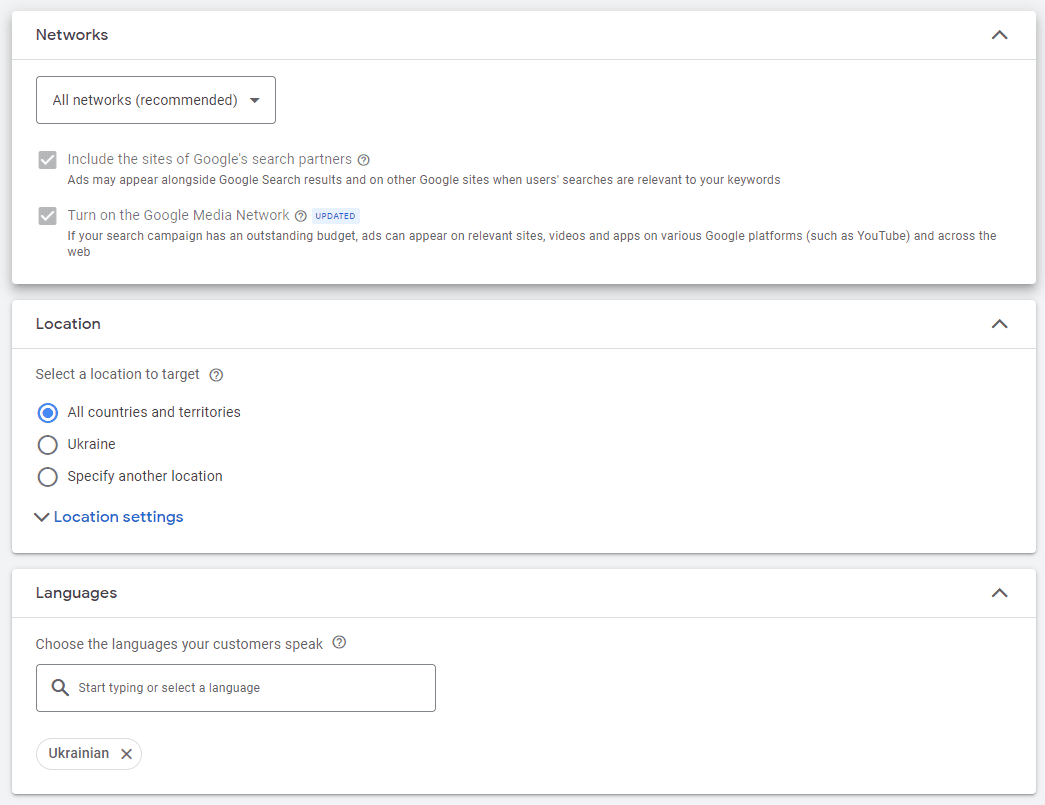This screenshot has width=1045, height=805.
Task: Expand Location settings
Action: pyautogui.click(x=108, y=516)
